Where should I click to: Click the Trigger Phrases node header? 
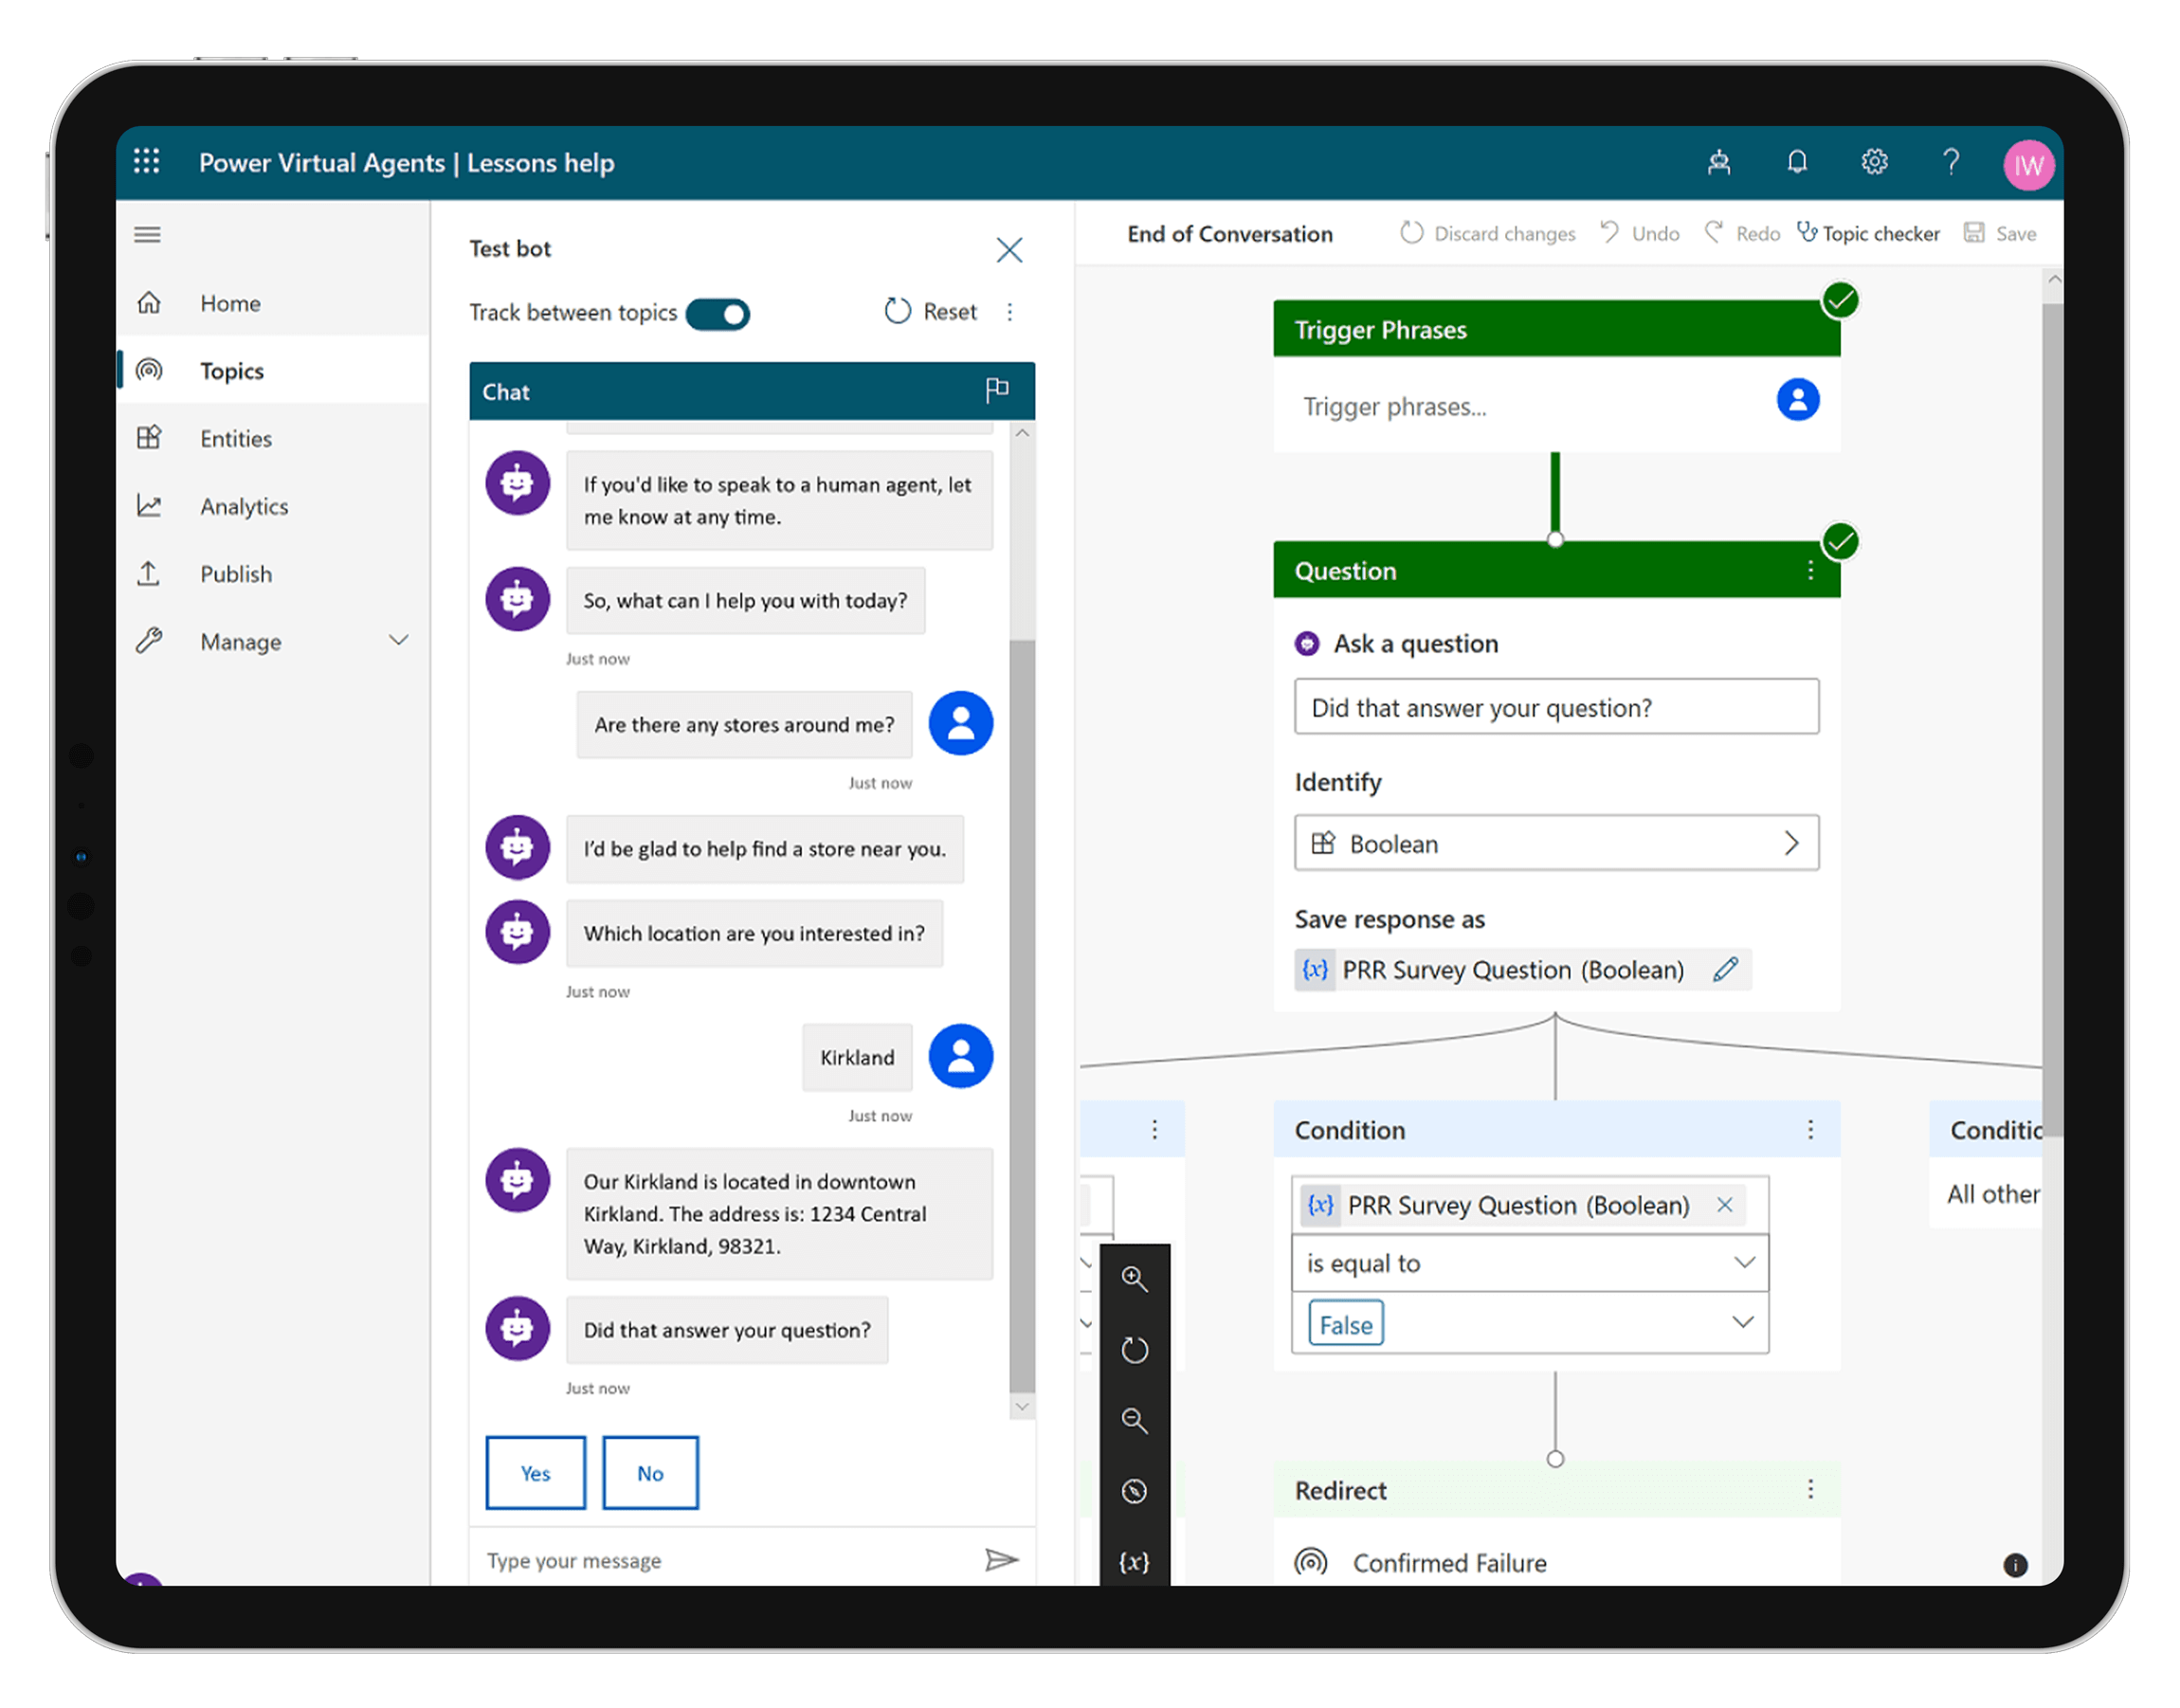coord(1556,329)
